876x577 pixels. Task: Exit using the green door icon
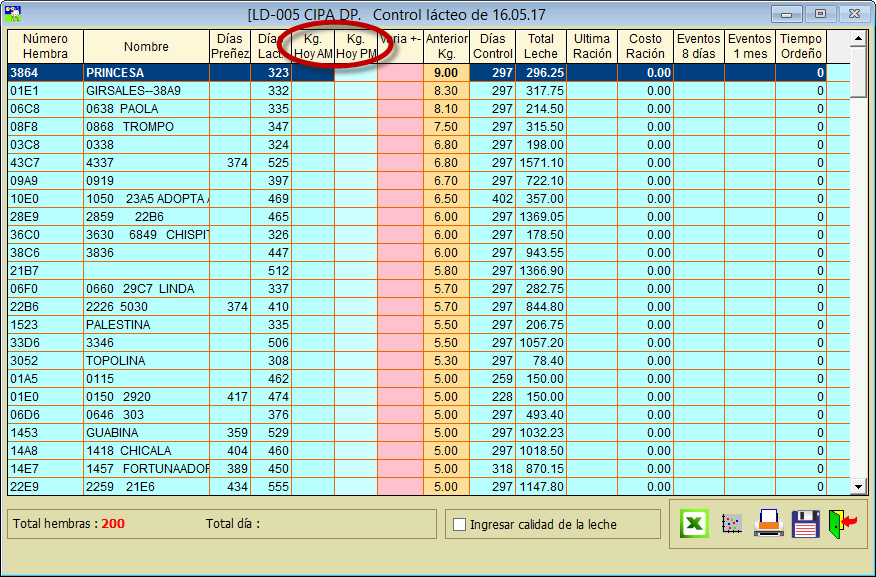841,524
